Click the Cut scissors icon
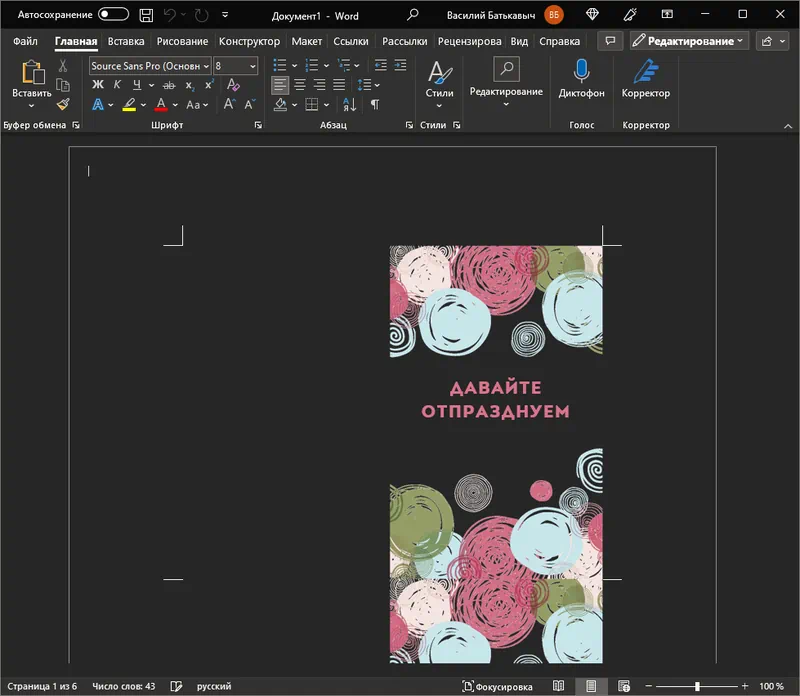800x696 pixels. [63, 65]
